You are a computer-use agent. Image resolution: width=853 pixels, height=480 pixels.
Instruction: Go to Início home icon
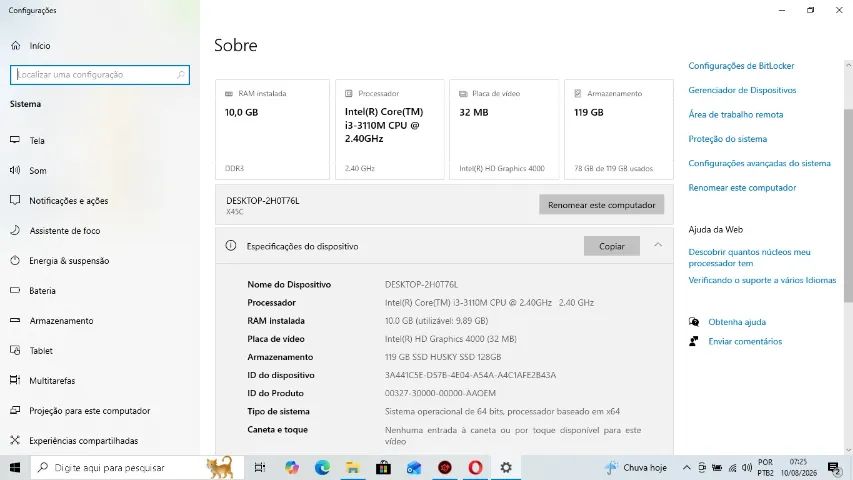[x=16, y=46]
